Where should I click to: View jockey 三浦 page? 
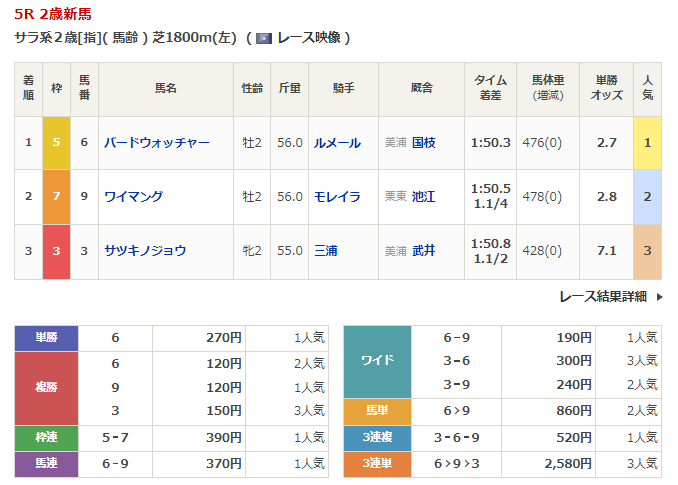point(325,251)
